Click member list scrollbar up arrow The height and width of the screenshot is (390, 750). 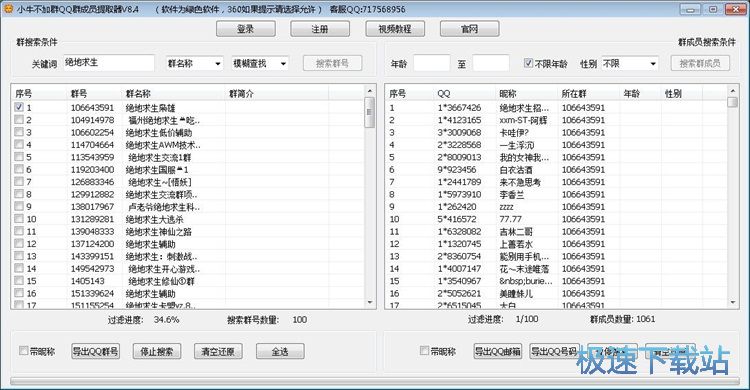732,90
